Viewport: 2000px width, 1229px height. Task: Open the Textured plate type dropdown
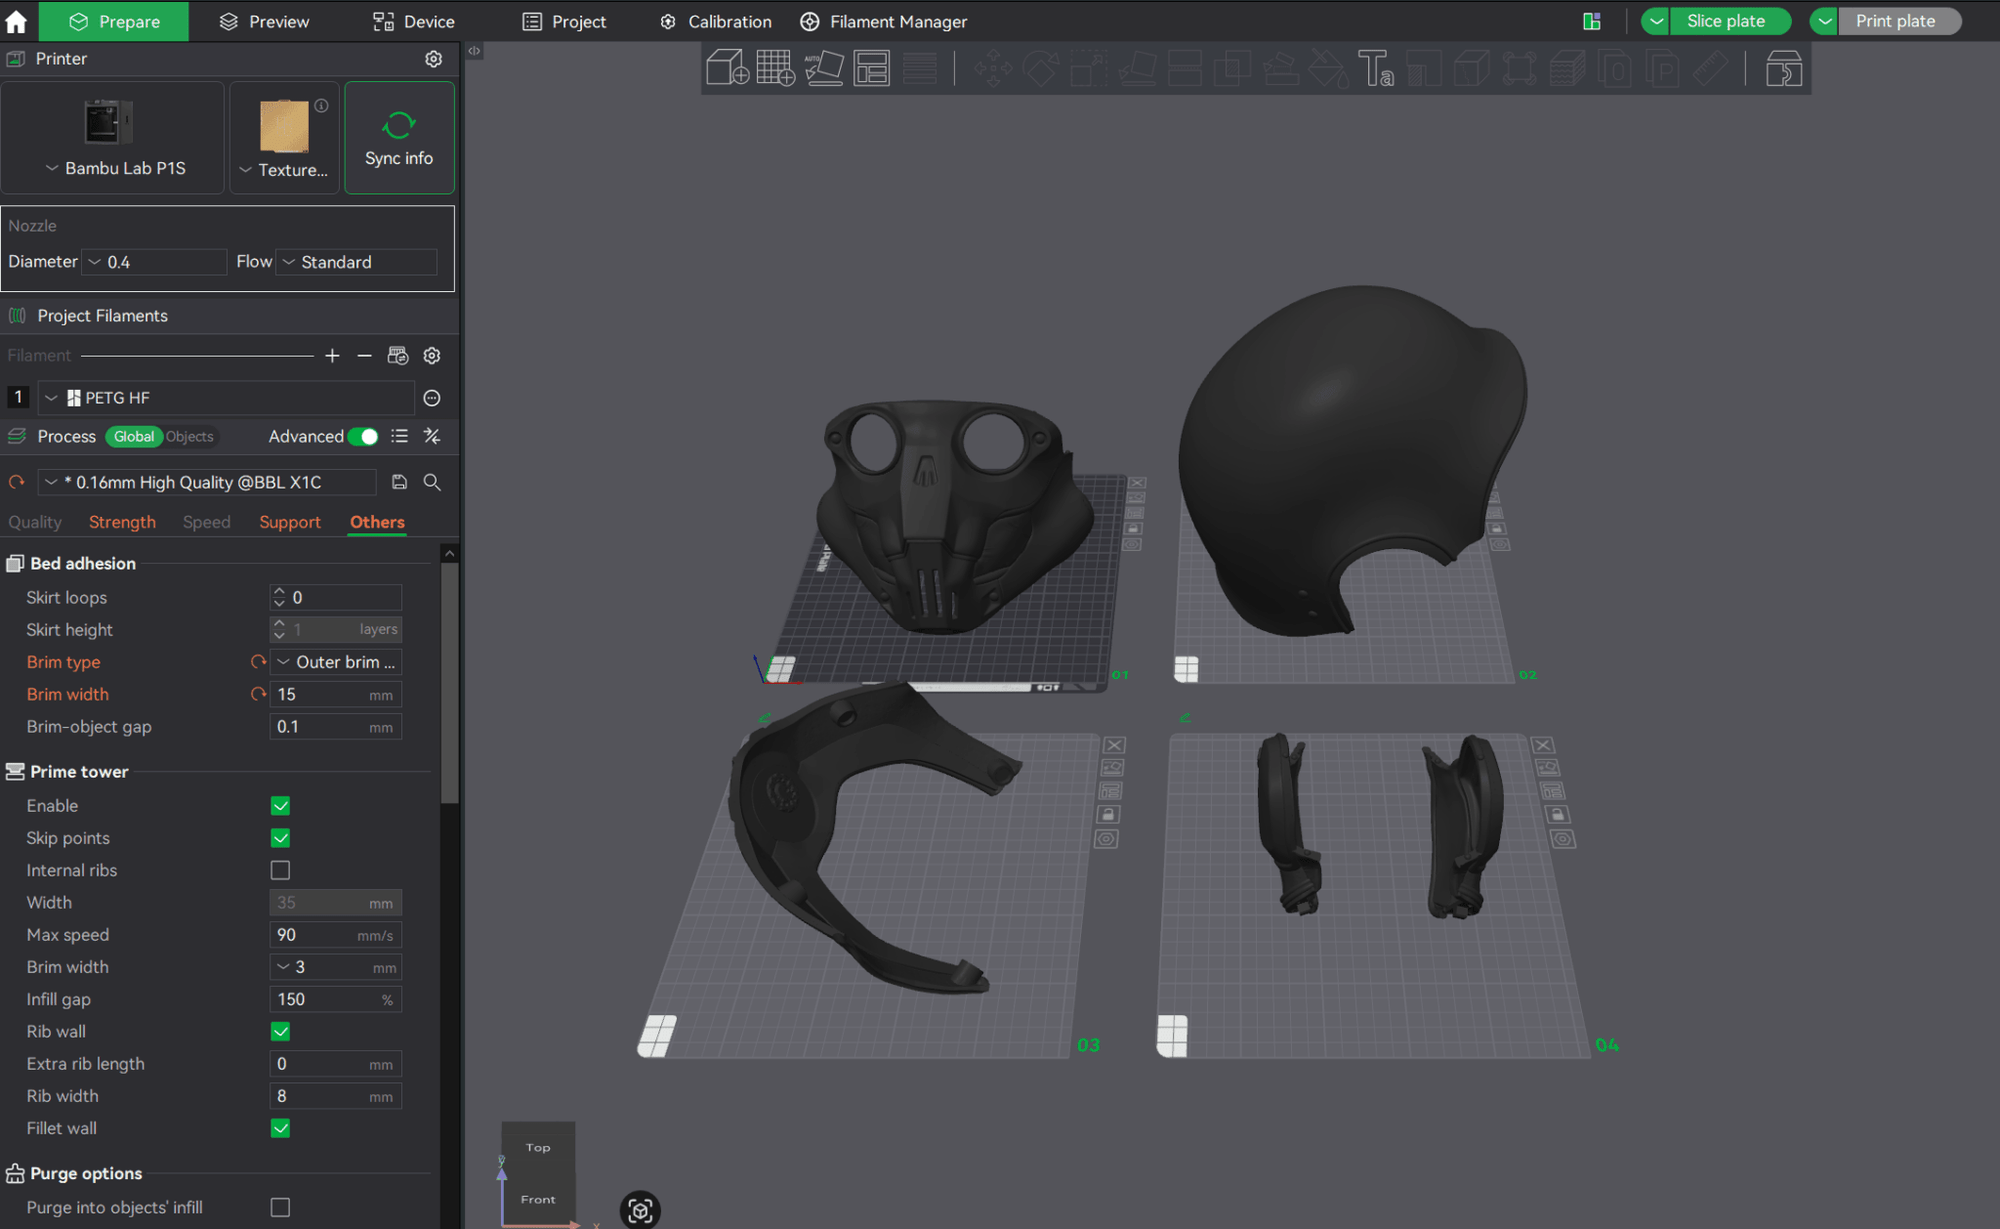click(284, 170)
